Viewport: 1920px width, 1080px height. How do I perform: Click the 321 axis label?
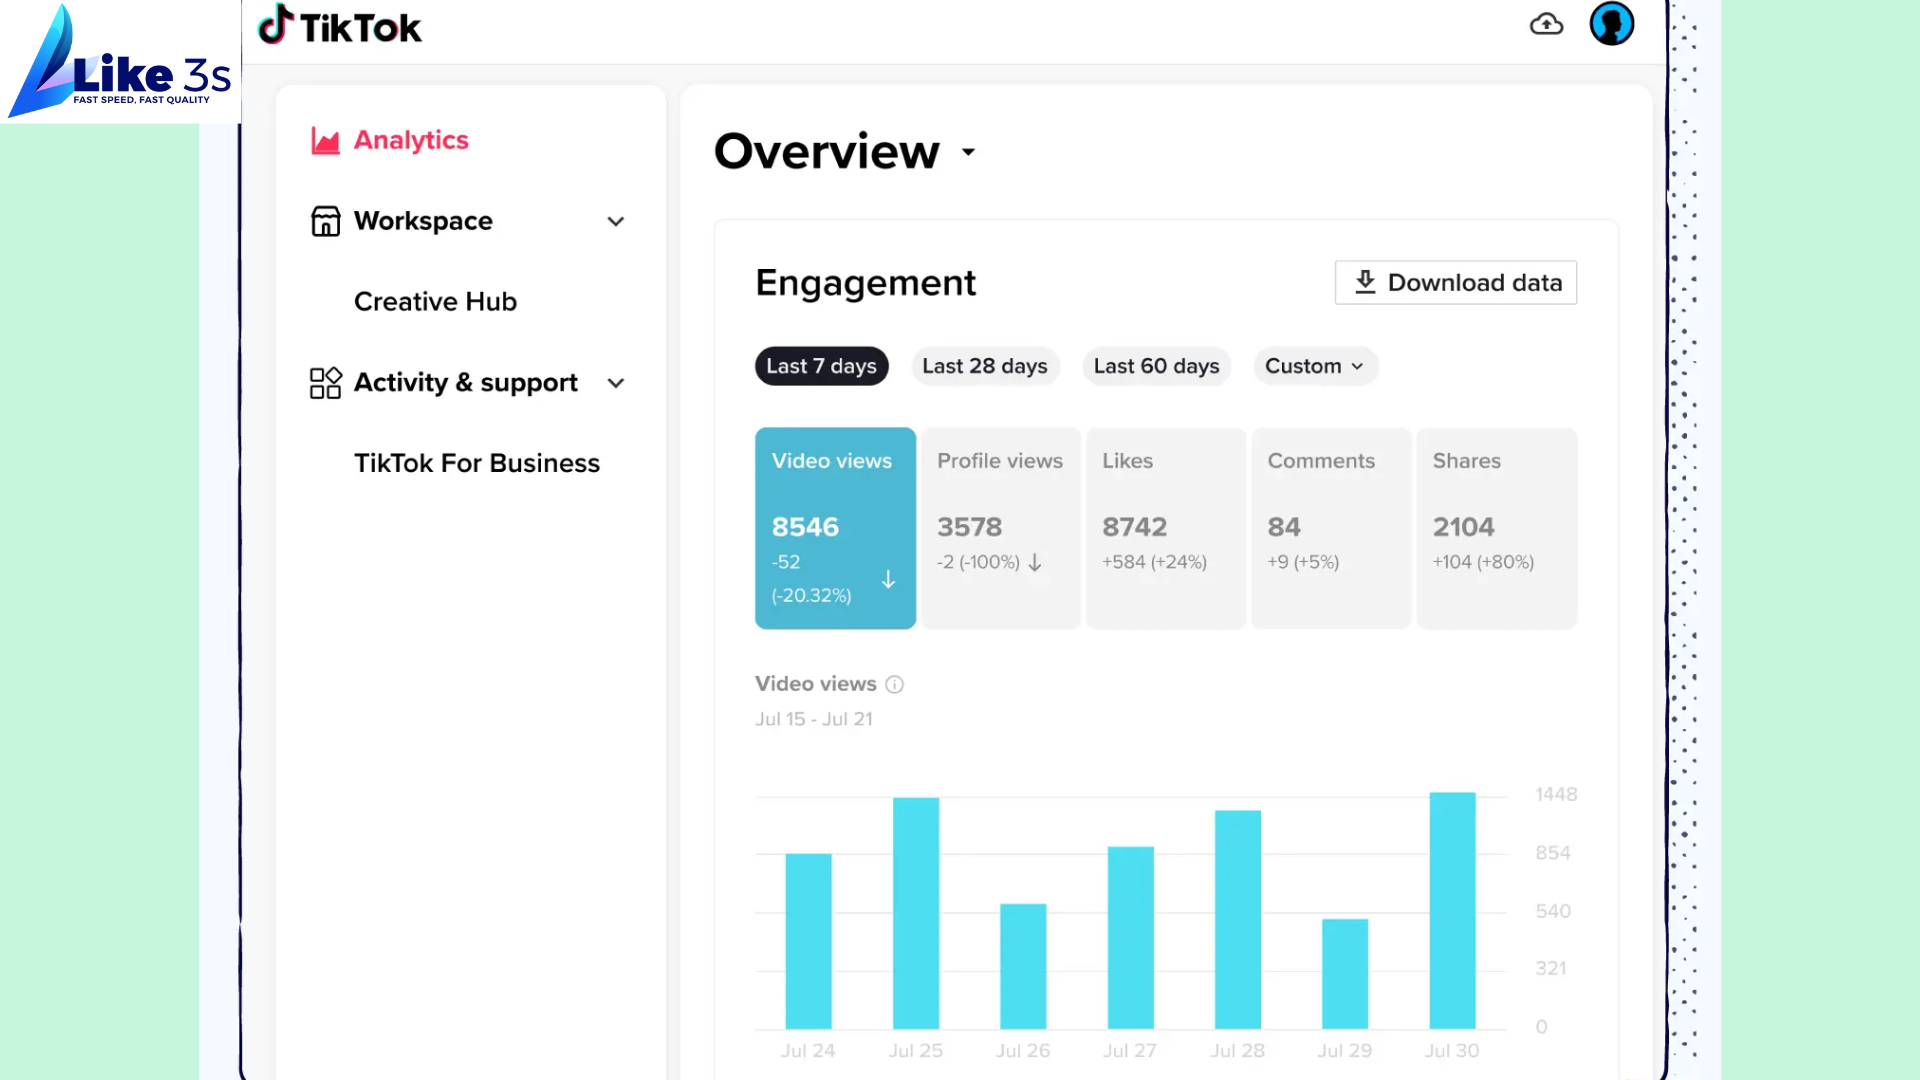tap(1551, 968)
